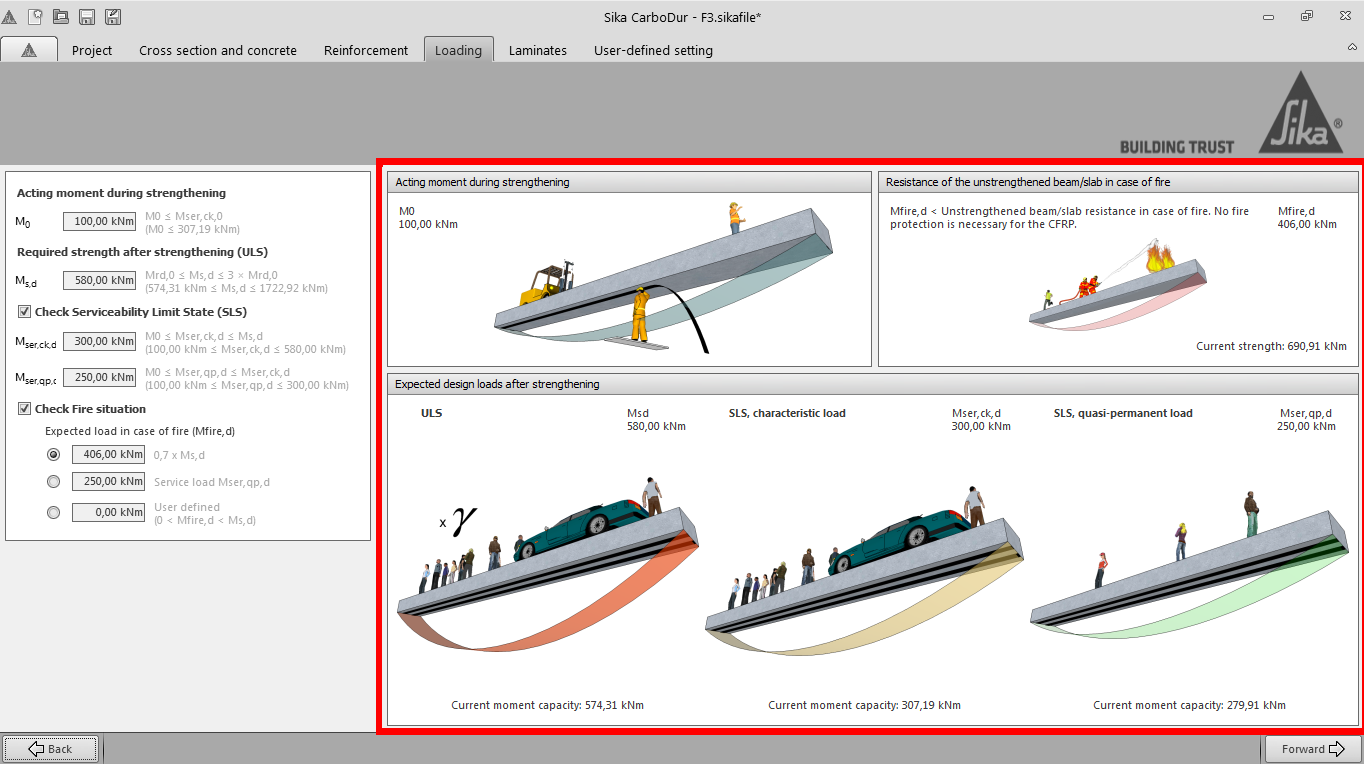Viewport: 1364px width, 764px height.
Task: Click the 0,00 kNm user defined field
Action: (x=108, y=512)
